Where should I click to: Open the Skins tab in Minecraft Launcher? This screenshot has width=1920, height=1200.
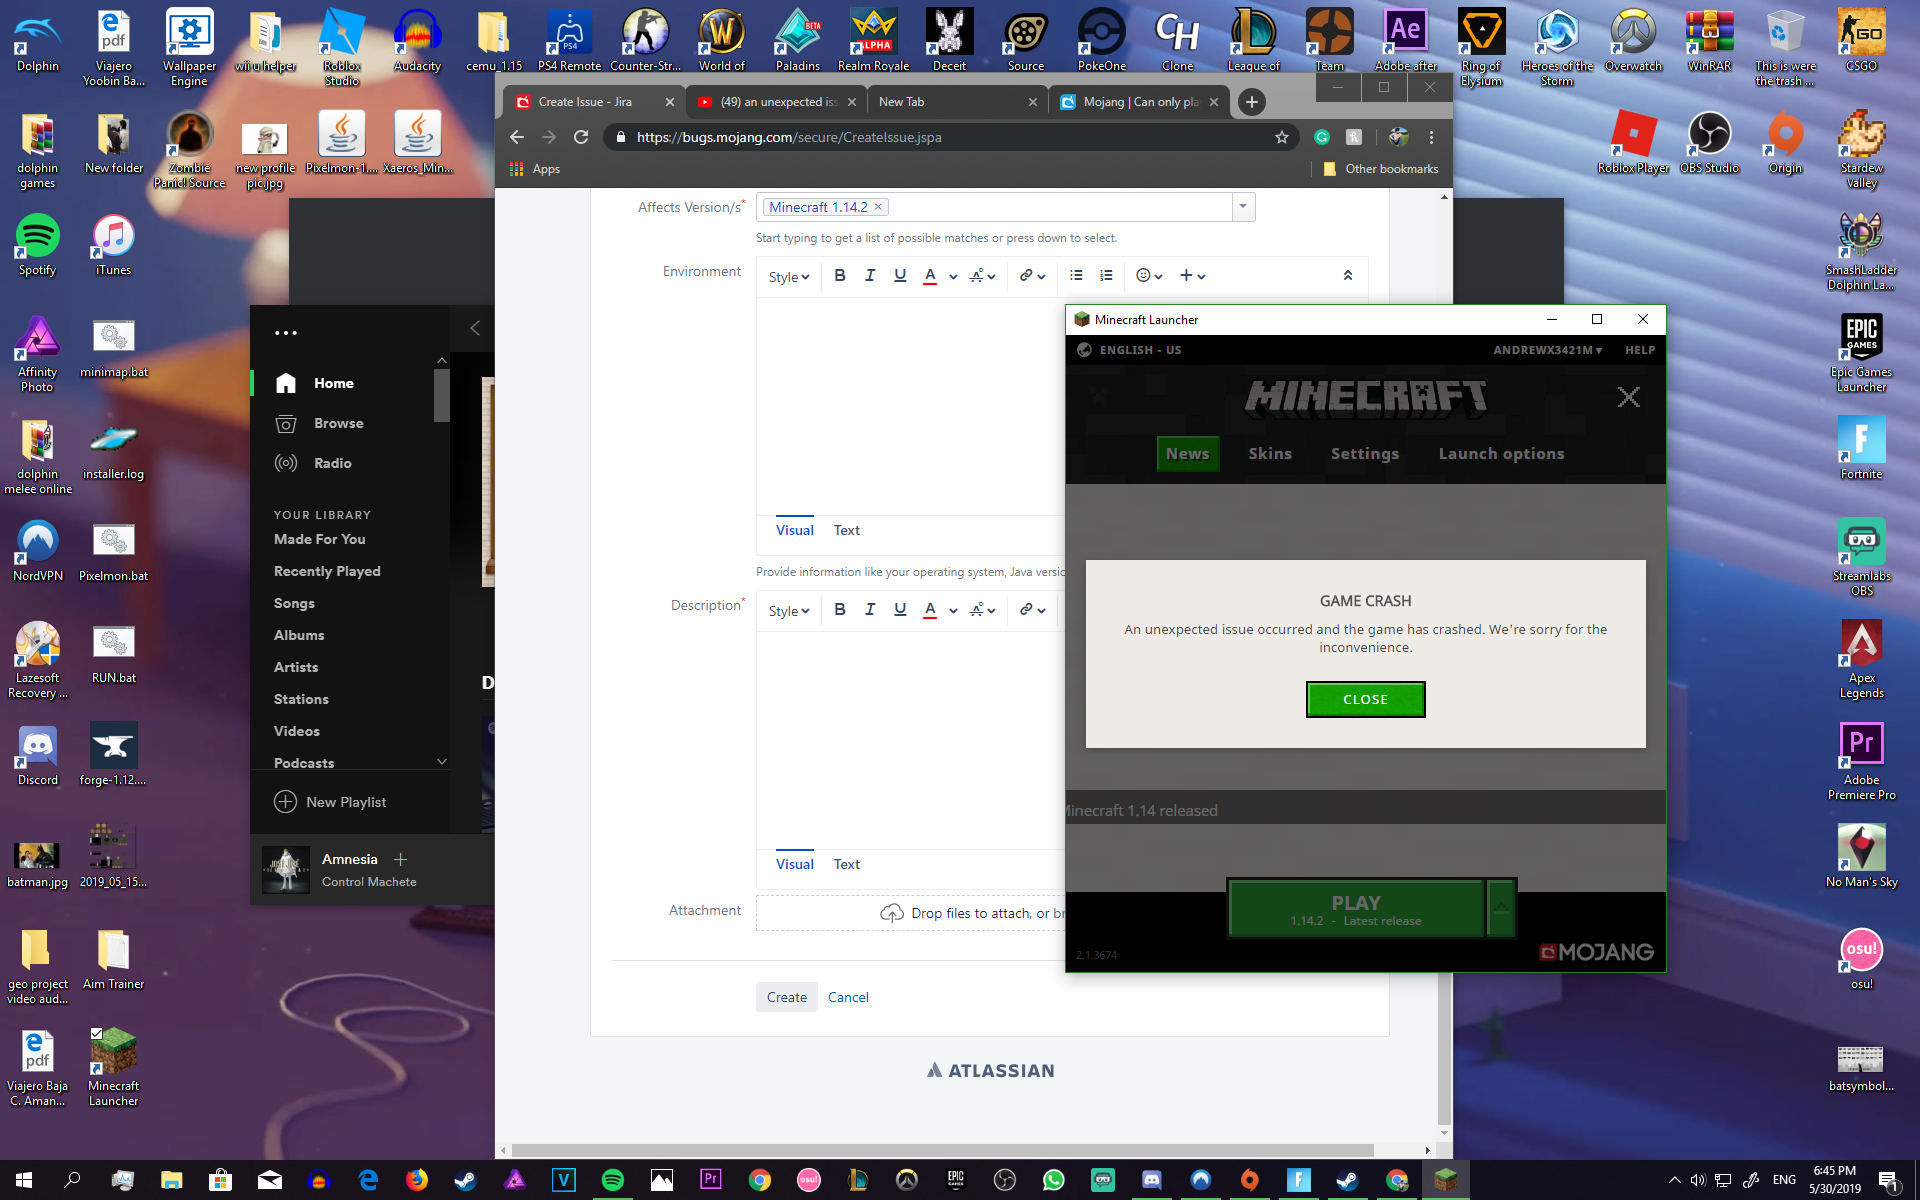coord(1270,454)
